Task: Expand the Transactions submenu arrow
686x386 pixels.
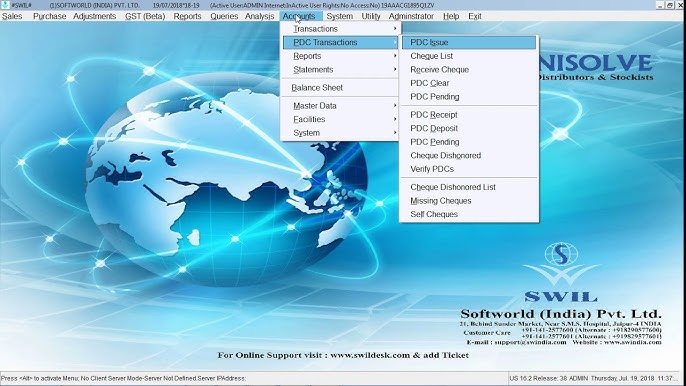Action: click(x=395, y=29)
